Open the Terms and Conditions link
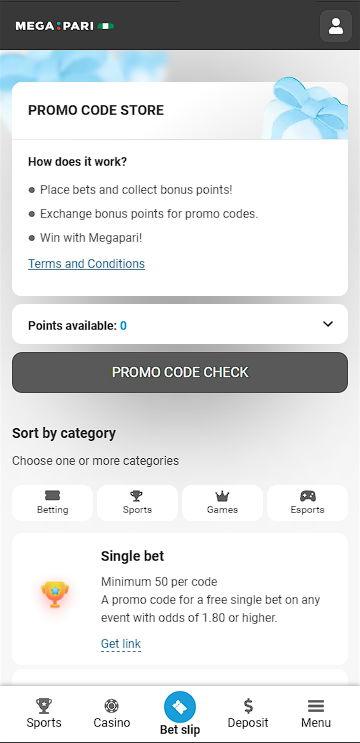This screenshot has width=360, height=743. tap(87, 263)
